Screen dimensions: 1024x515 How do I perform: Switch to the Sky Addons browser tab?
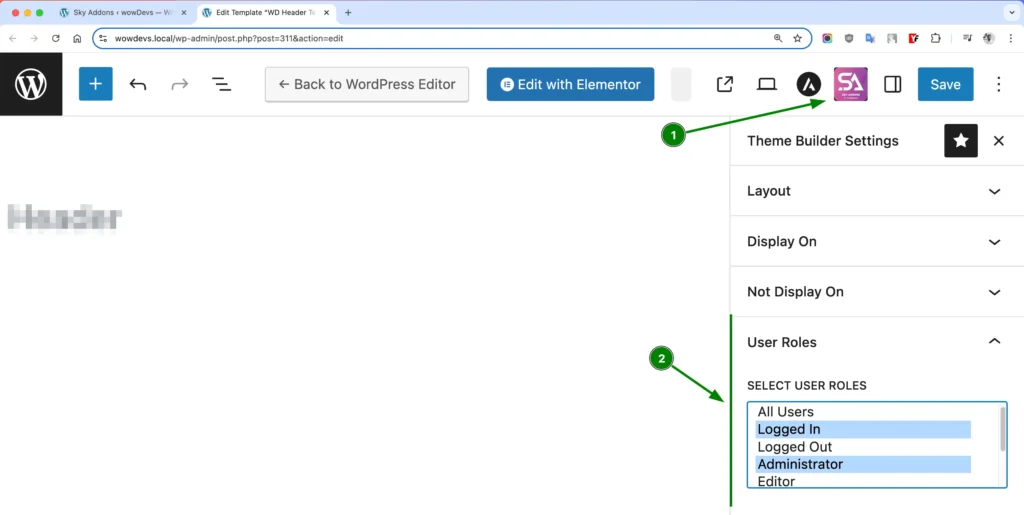click(121, 12)
